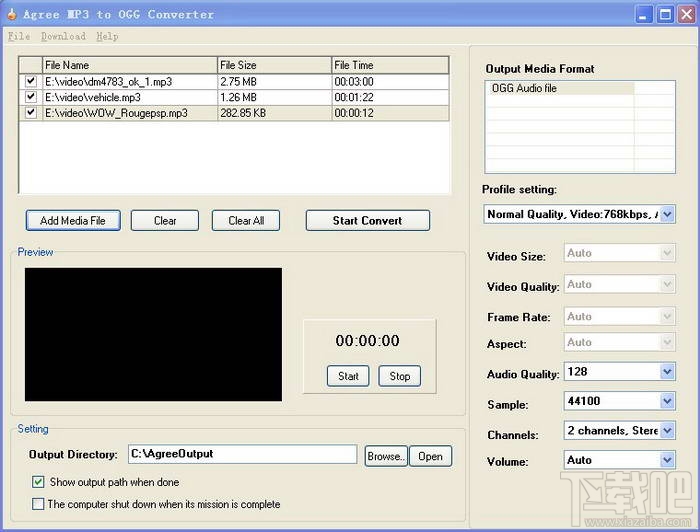The width and height of the screenshot is (700, 532).
Task: Open the Frame Rate dropdown
Action: coord(667,316)
